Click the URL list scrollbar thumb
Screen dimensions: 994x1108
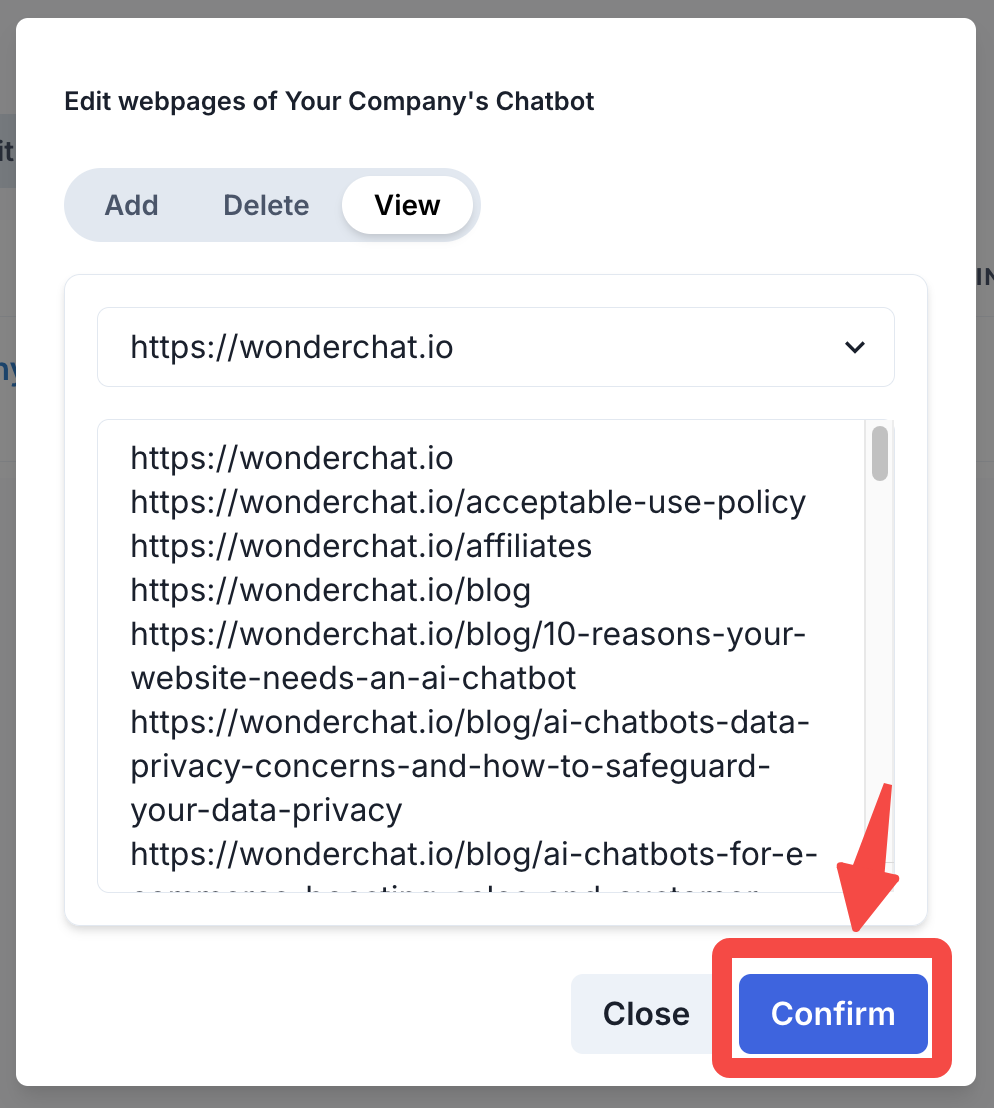[880, 453]
